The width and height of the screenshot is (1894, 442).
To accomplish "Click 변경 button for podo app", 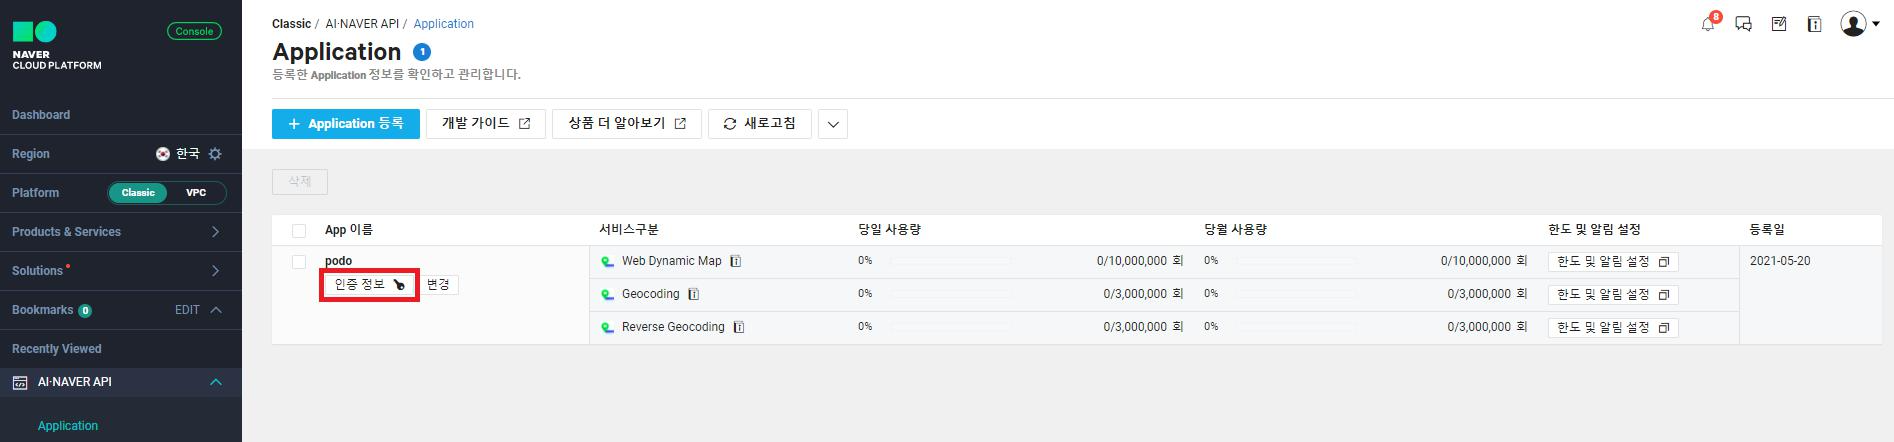I will 438,285.
